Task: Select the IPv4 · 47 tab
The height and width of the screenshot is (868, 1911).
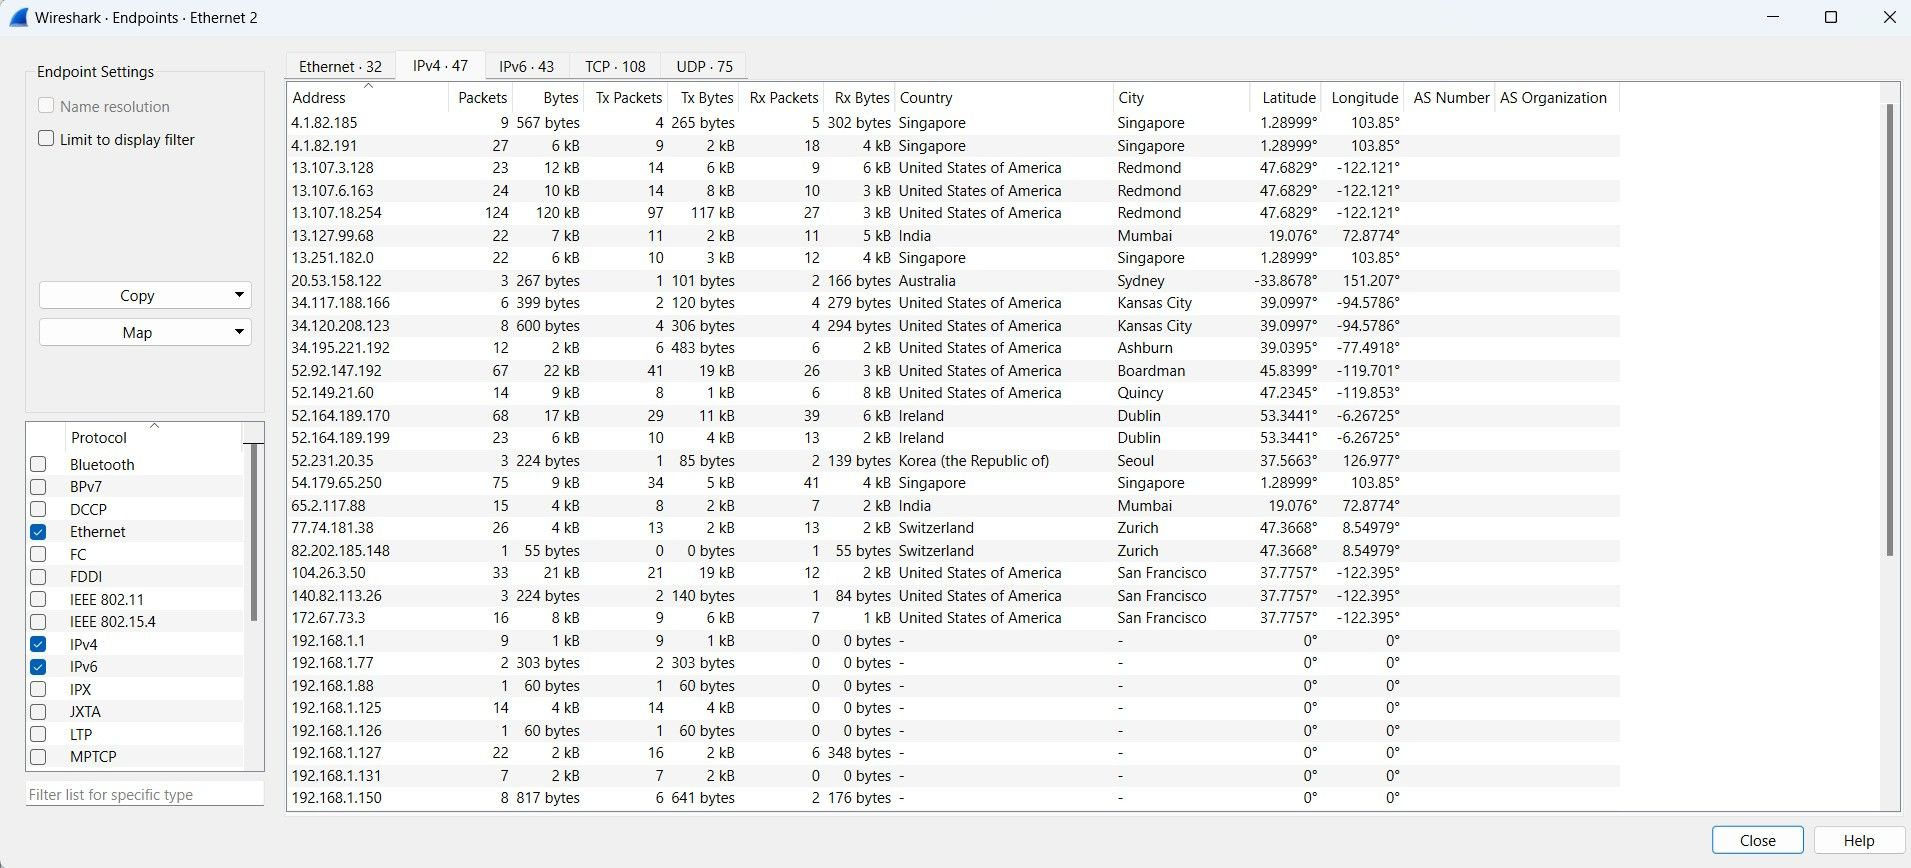Action: [x=440, y=65]
